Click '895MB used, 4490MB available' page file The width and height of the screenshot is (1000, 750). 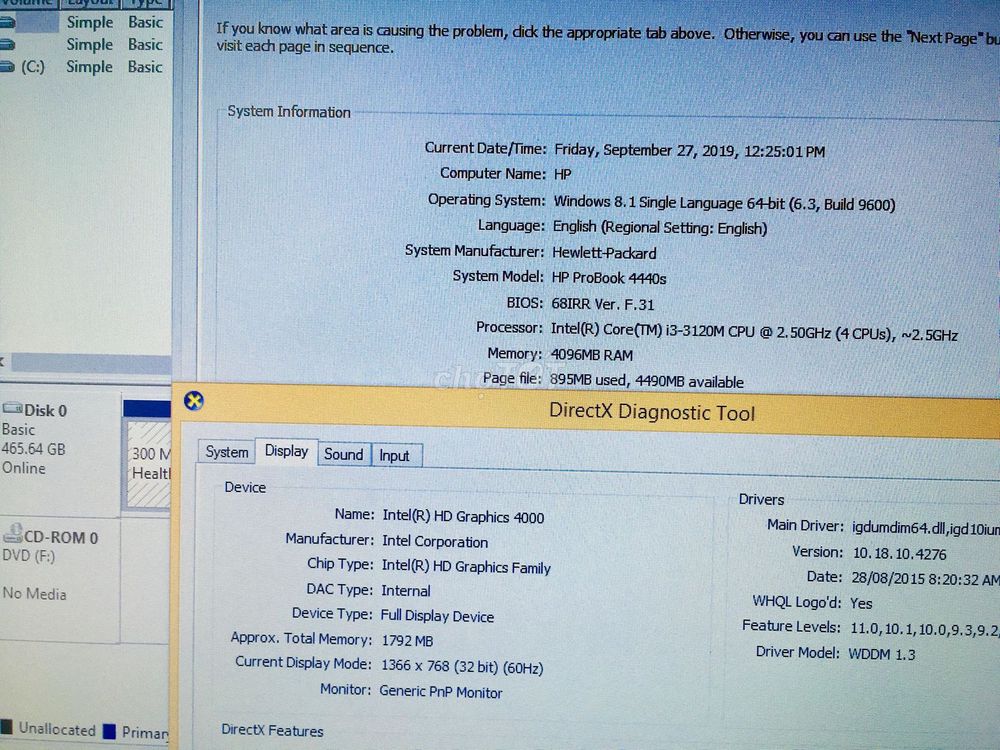pos(647,381)
